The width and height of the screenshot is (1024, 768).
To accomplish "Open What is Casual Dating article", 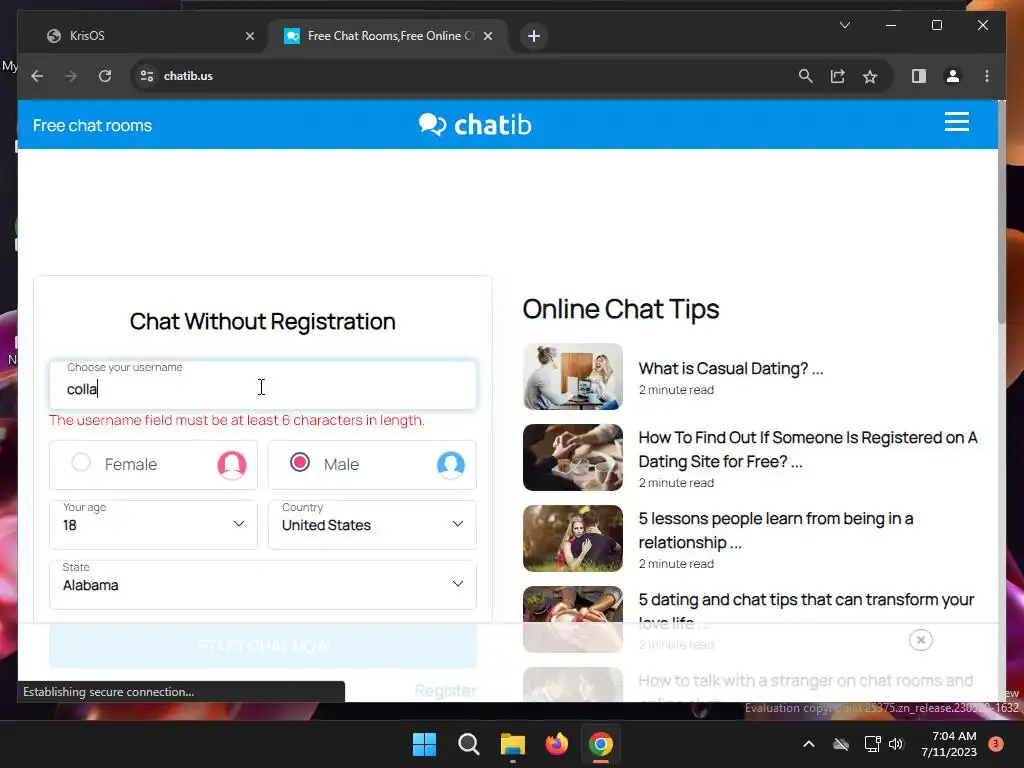I will tap(731, 368).
